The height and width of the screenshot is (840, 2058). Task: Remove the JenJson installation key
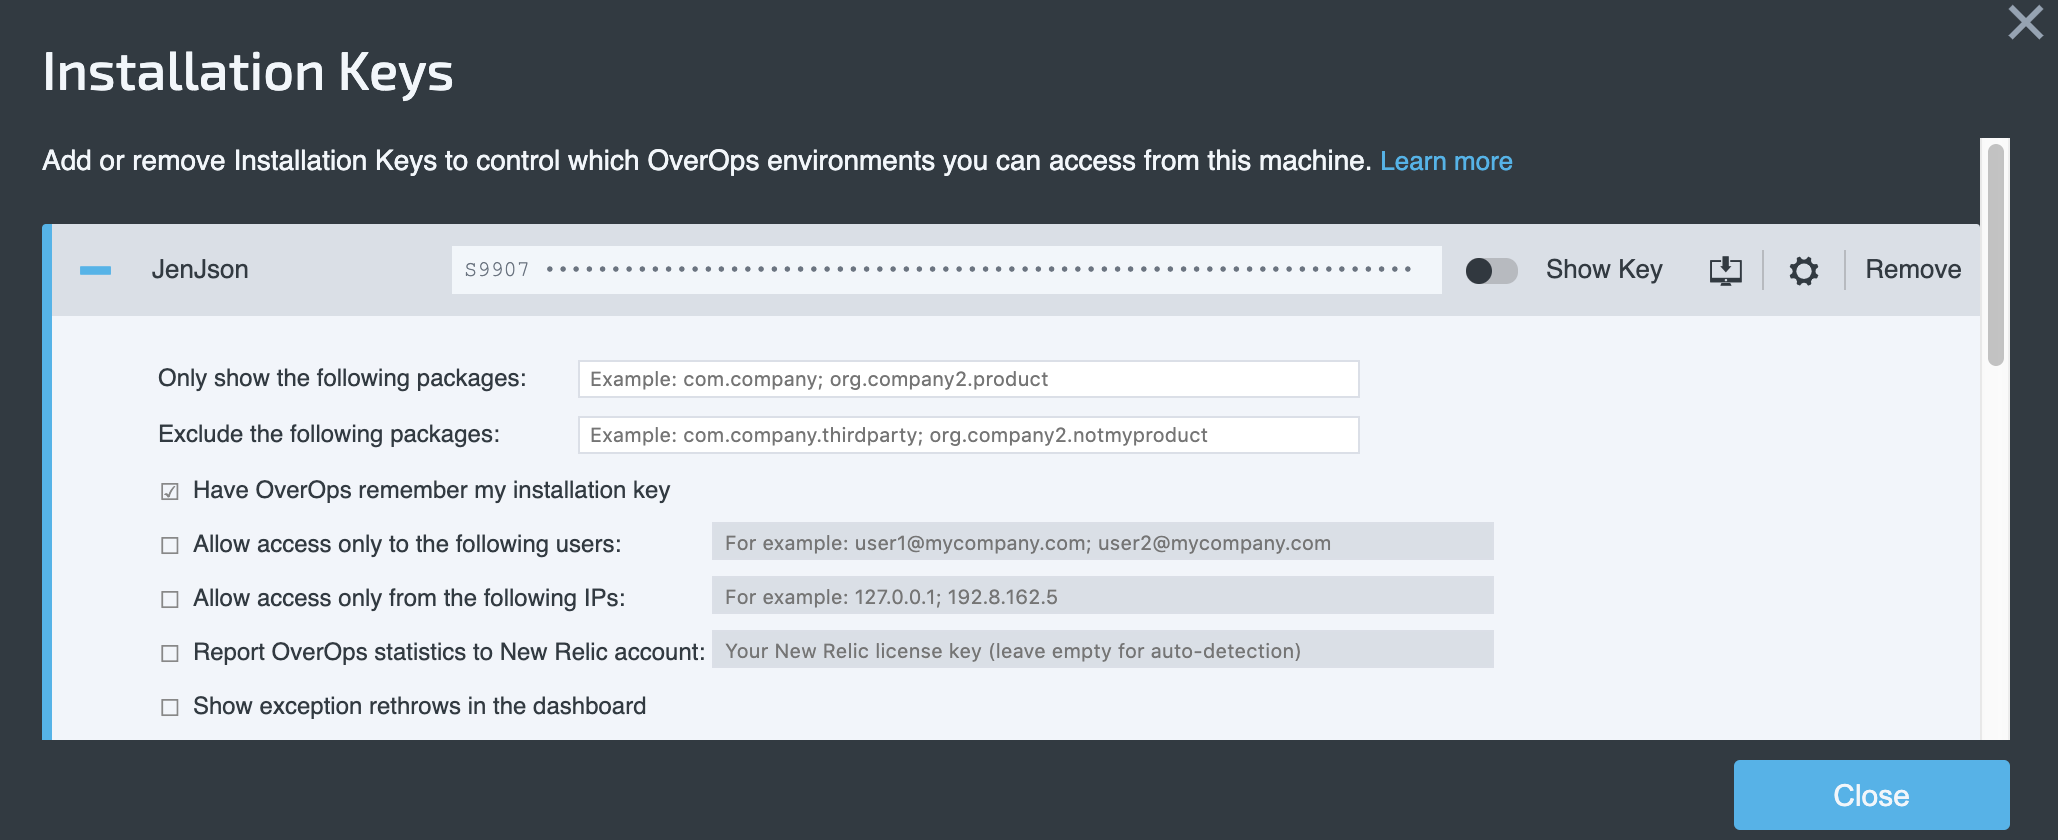[1913, 269]
